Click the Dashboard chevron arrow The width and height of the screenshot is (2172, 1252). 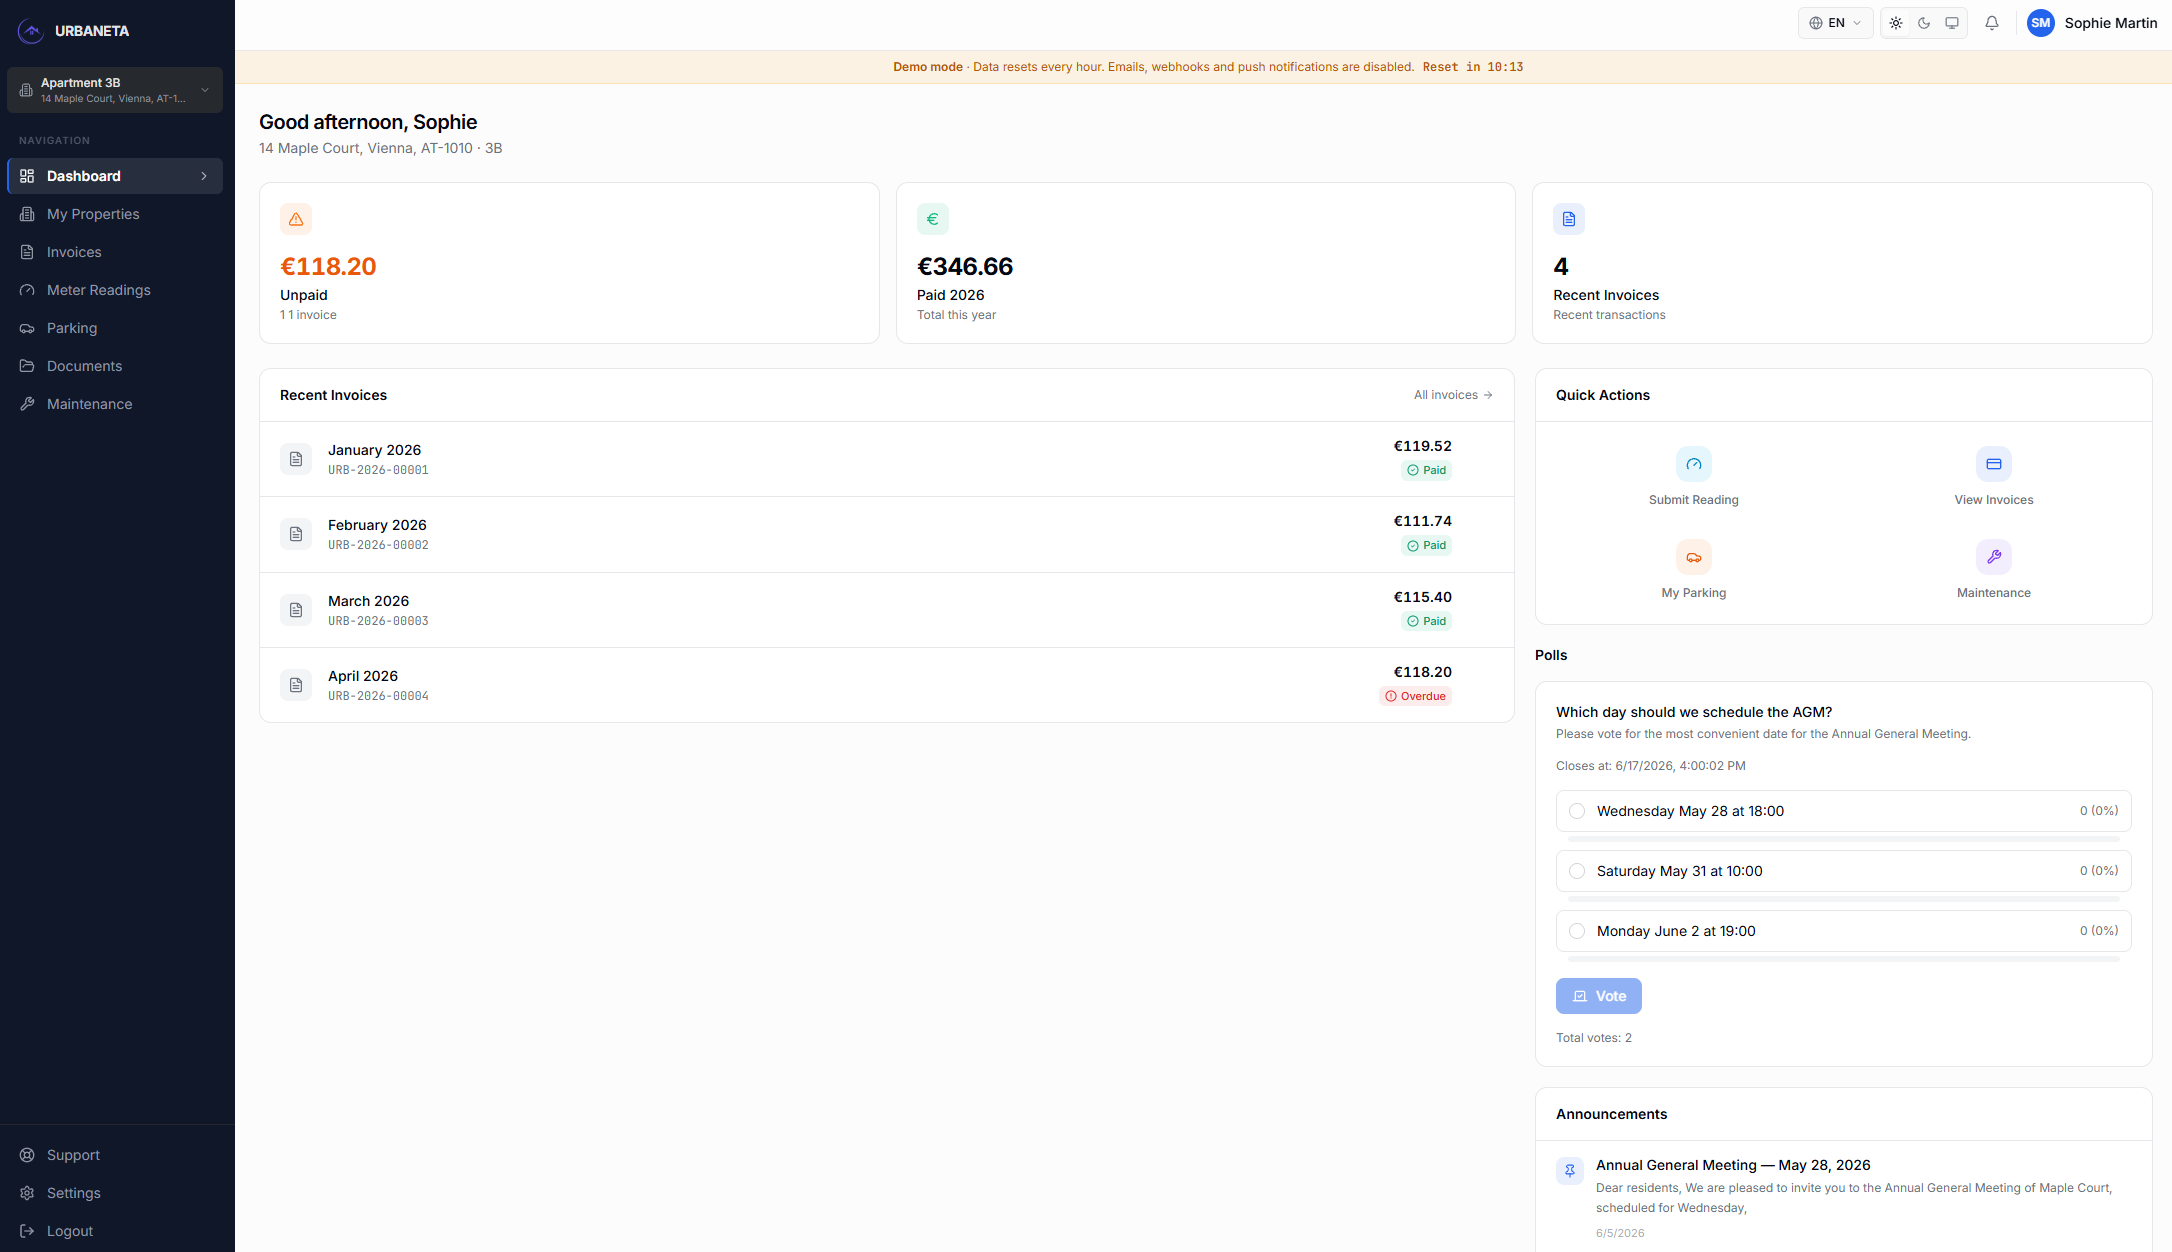coord(204,176)
